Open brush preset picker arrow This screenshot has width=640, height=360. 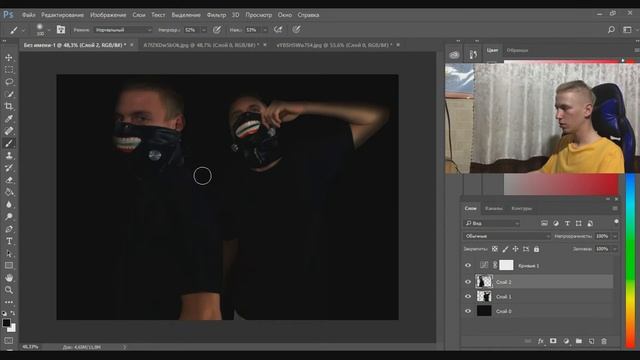point(49,30)
